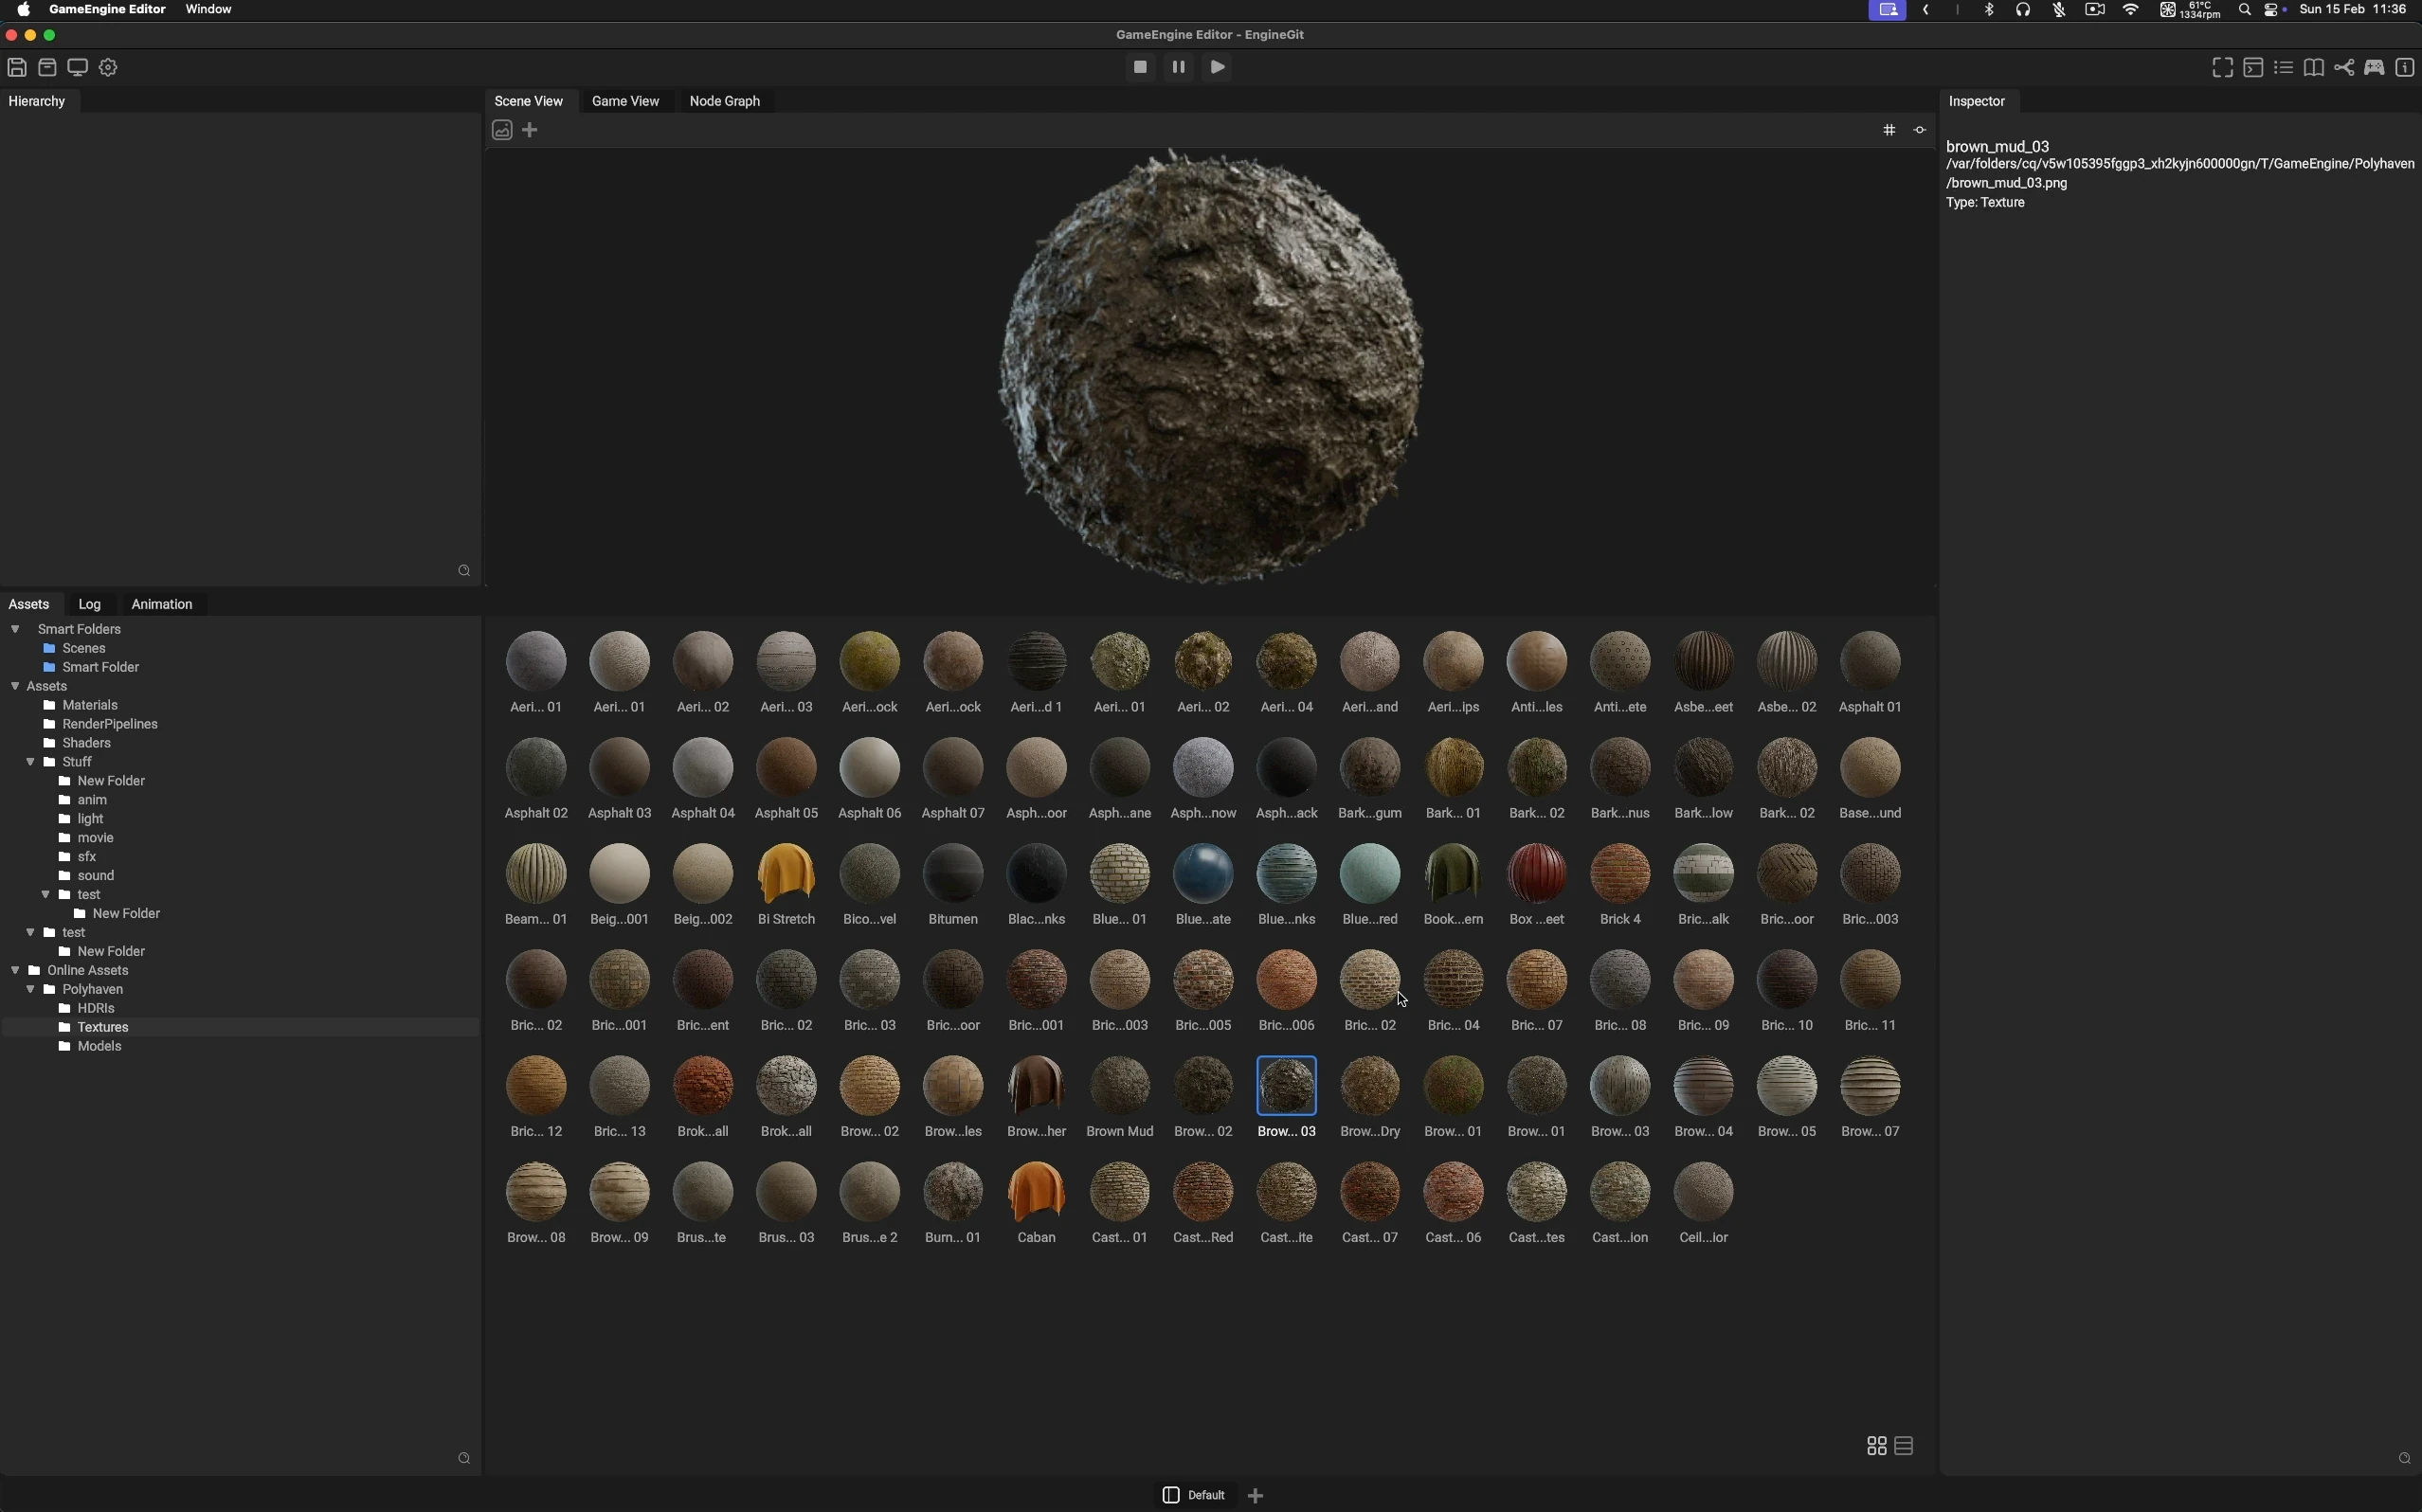The width and height of the screenshot is (2422, 1512).
Task: Collapse the Assets root tree node
Action: 15,686
